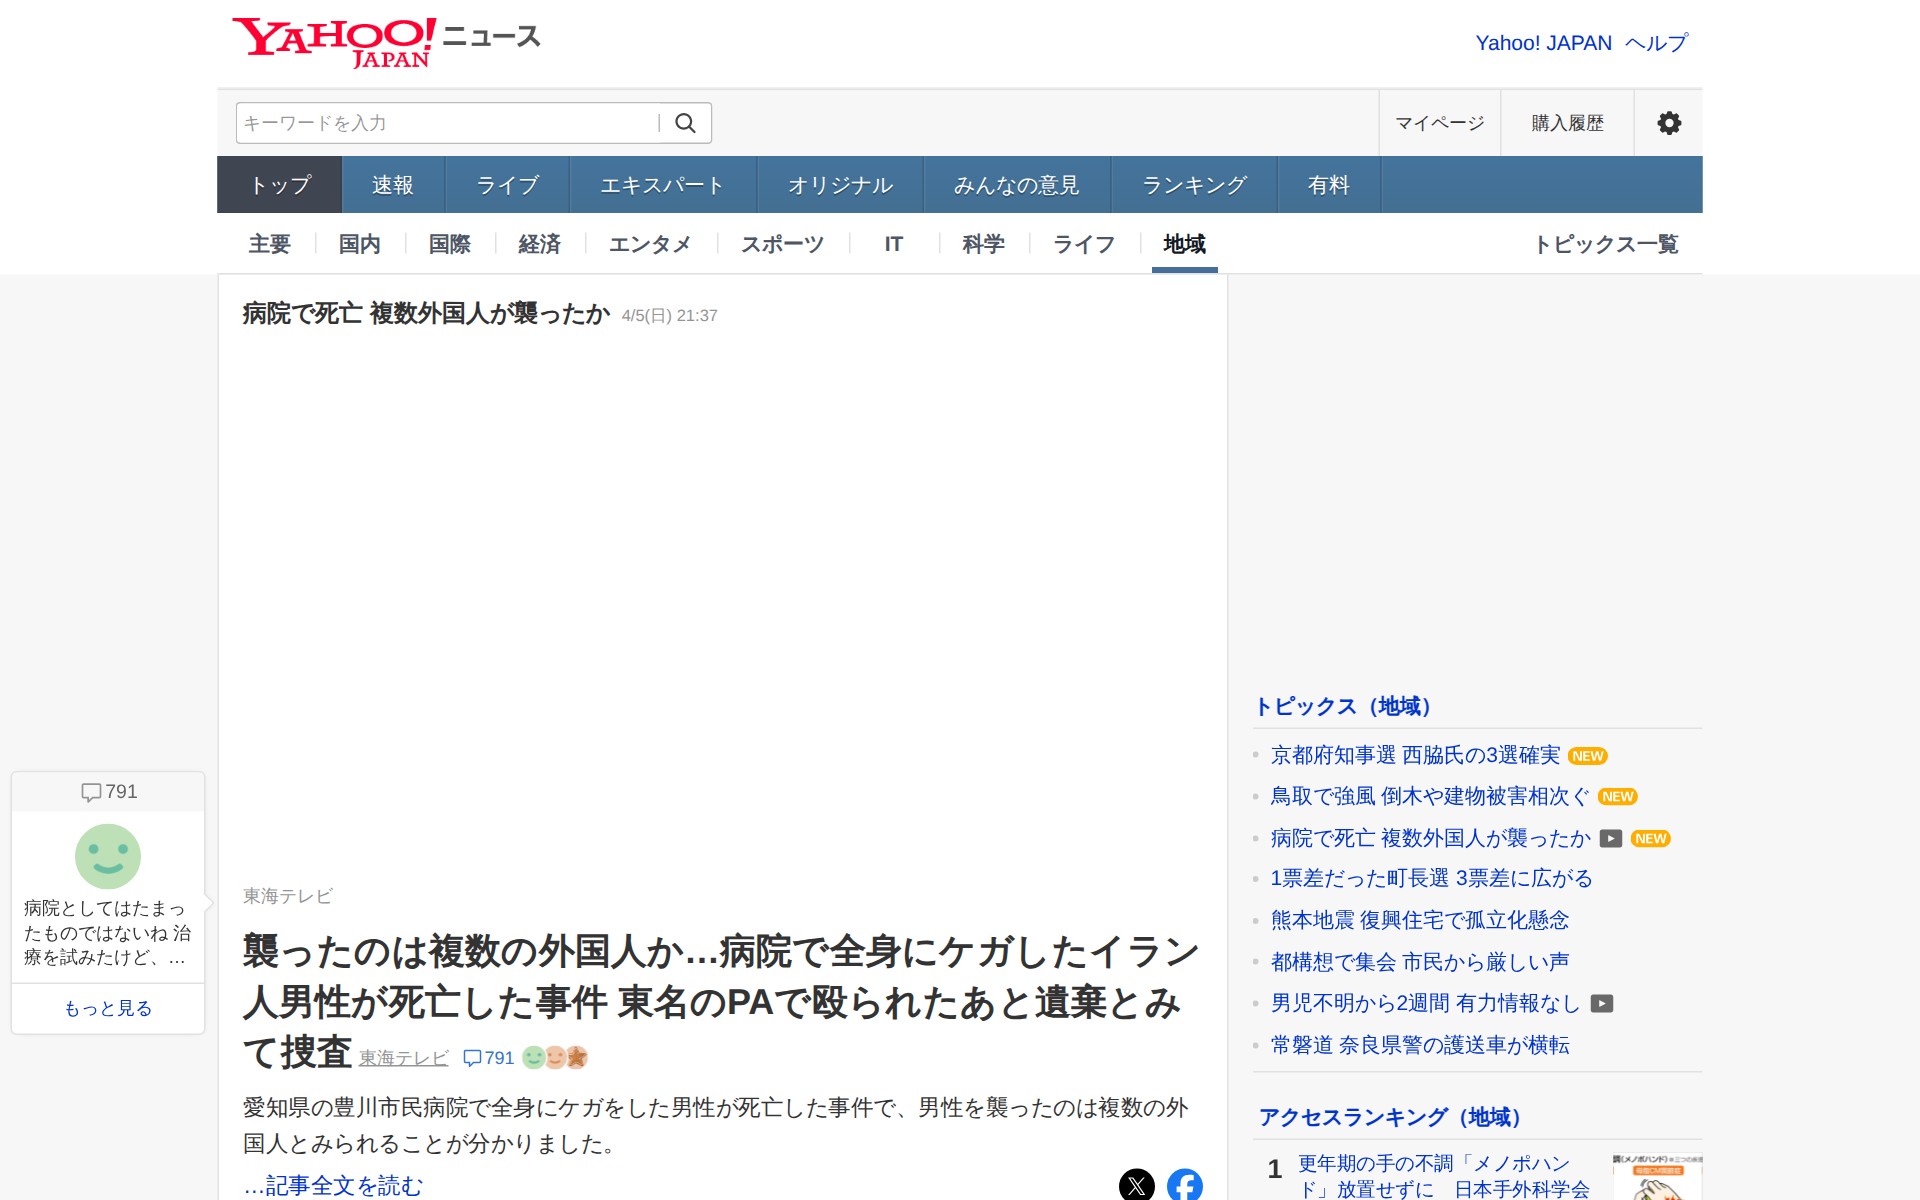Click green smiley face in comment widget
The height and width of the screenshot is (1200, 1920).
[108, 856]
